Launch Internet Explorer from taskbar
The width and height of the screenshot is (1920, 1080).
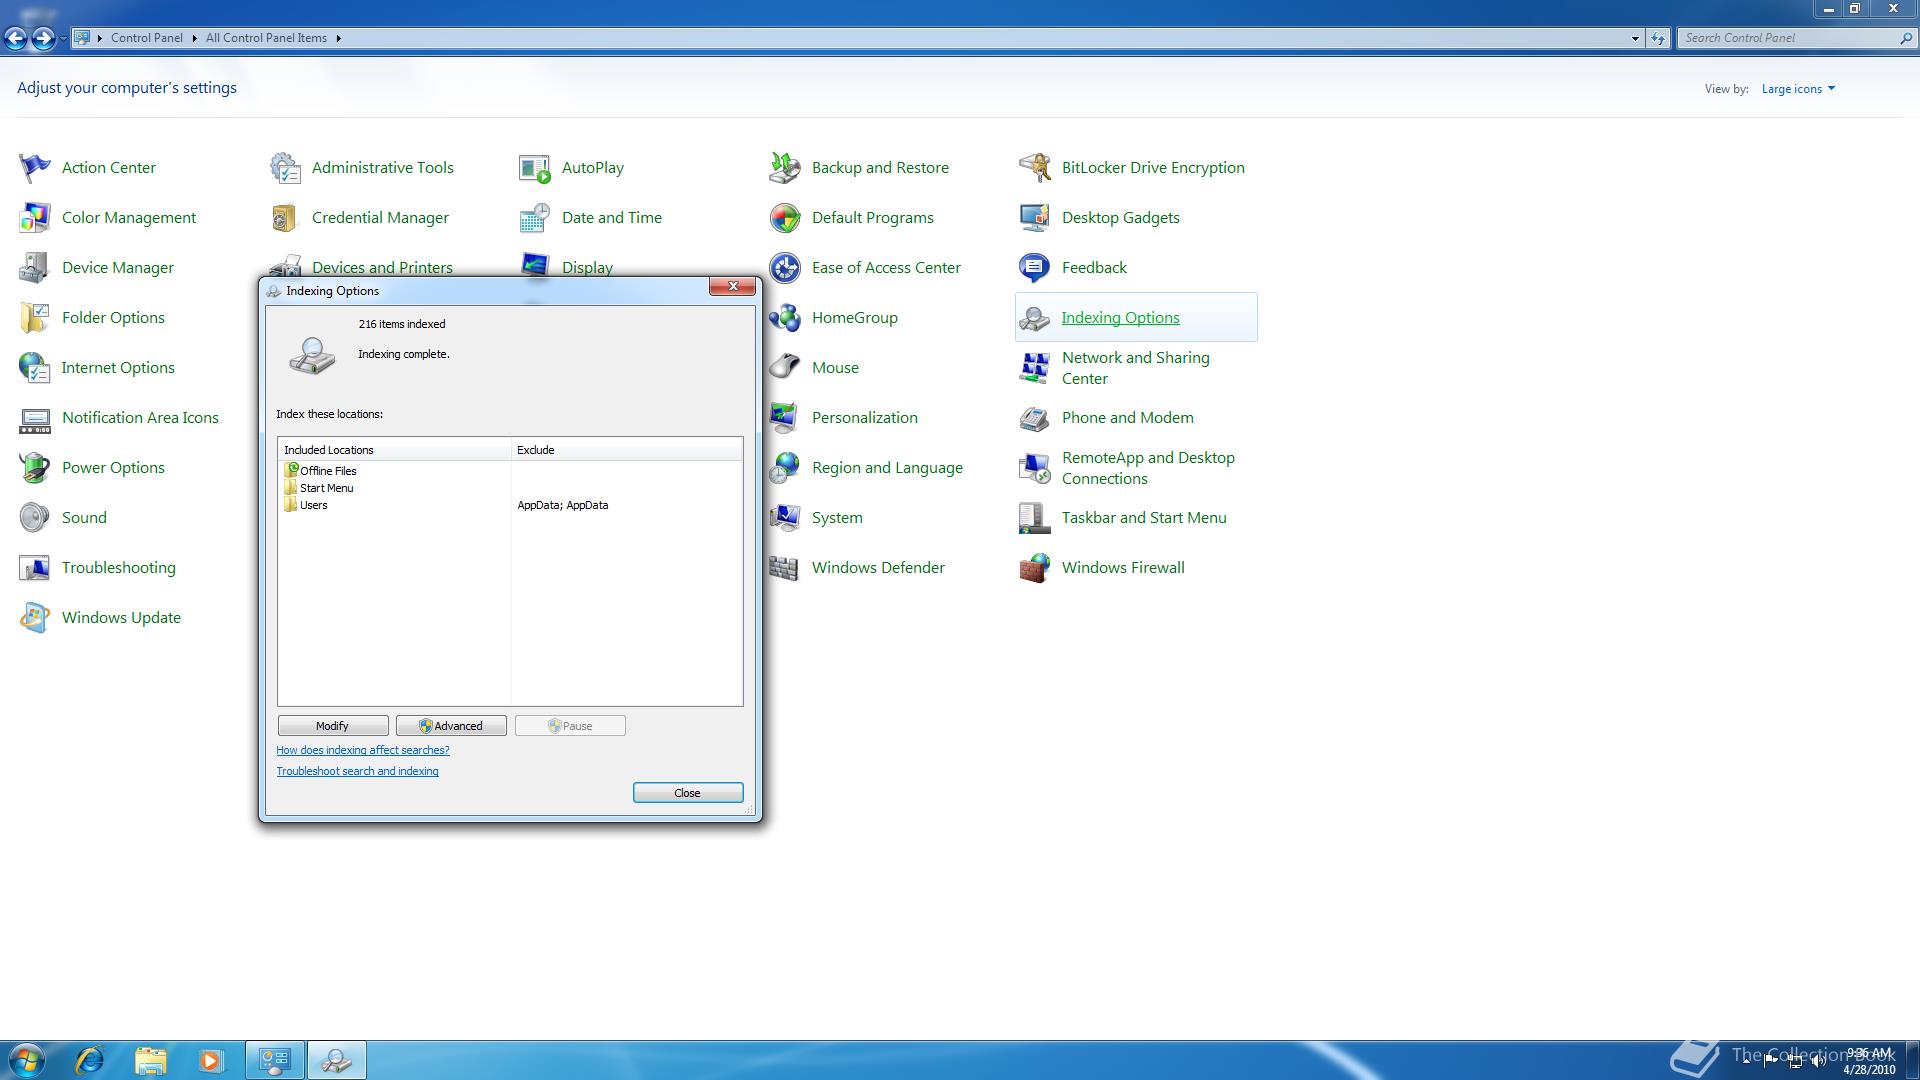90,1060
